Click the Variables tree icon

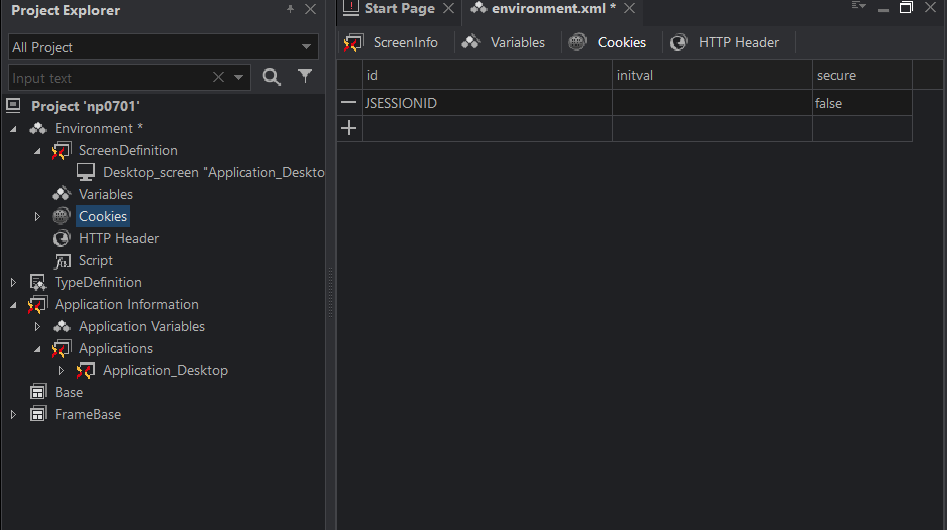pyautogui.click(x=62, y=194)
